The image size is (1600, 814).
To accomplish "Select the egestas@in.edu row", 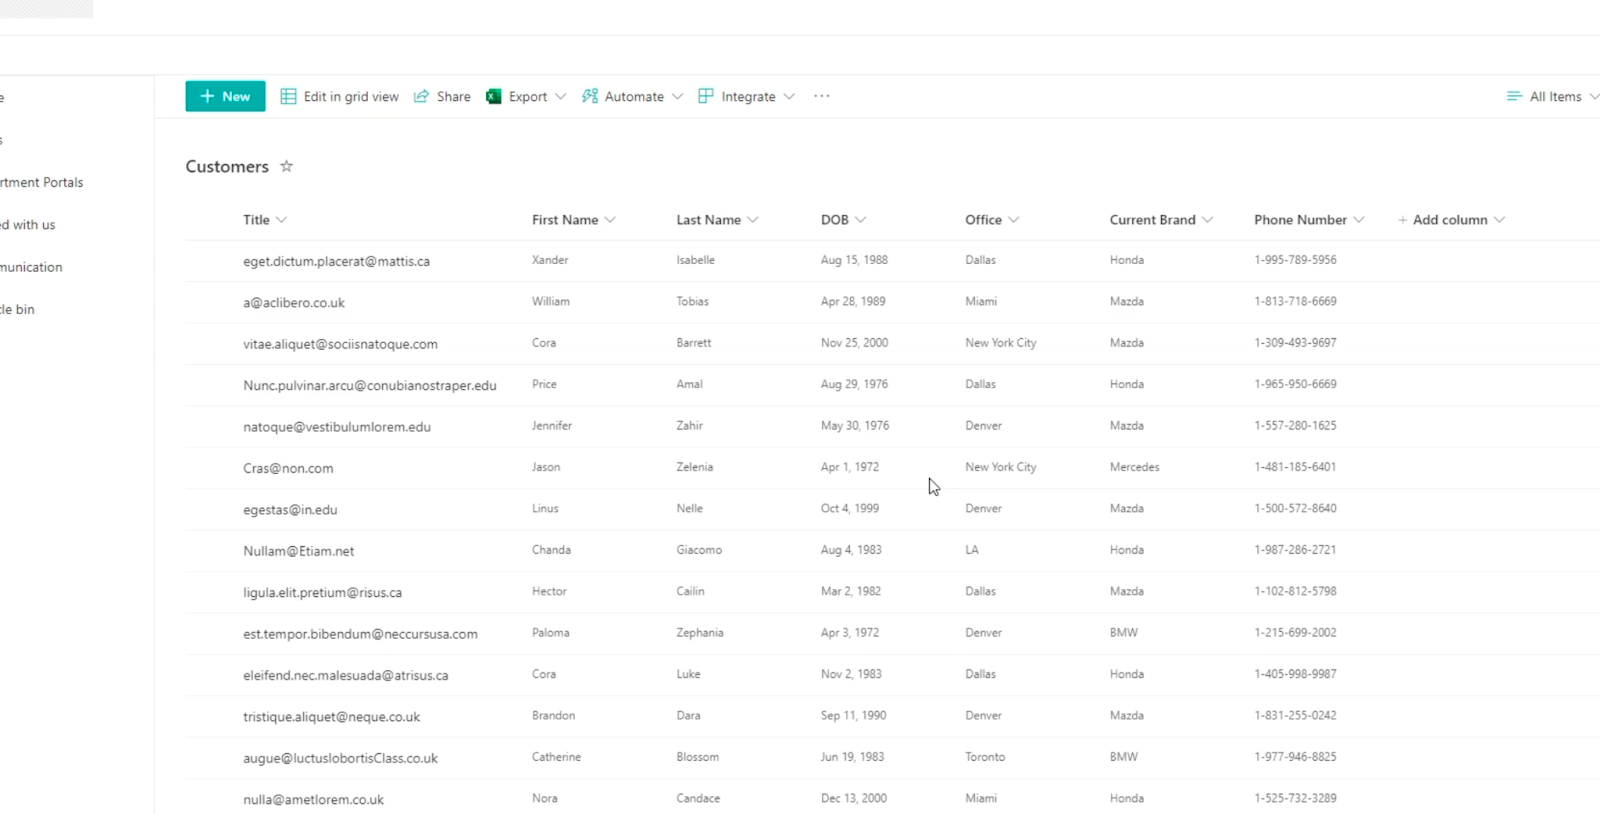I will click(892, 509).
